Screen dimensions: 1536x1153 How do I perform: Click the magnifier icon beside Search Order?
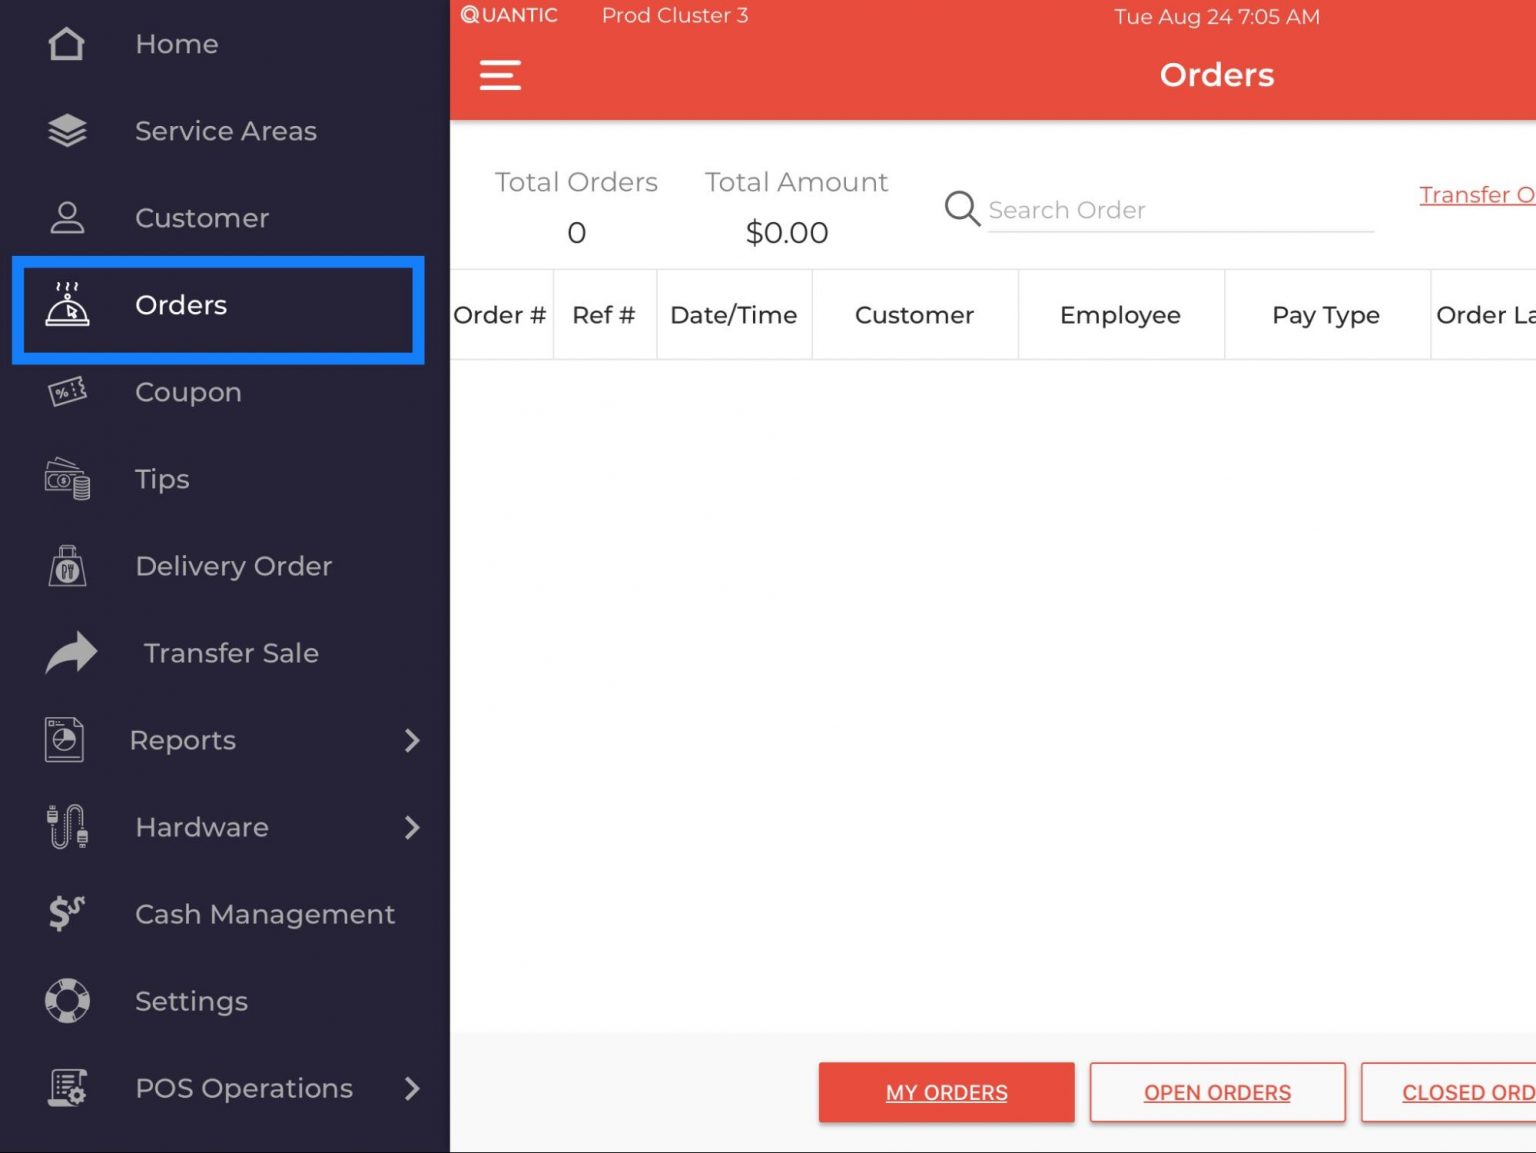tap(960, 209)
